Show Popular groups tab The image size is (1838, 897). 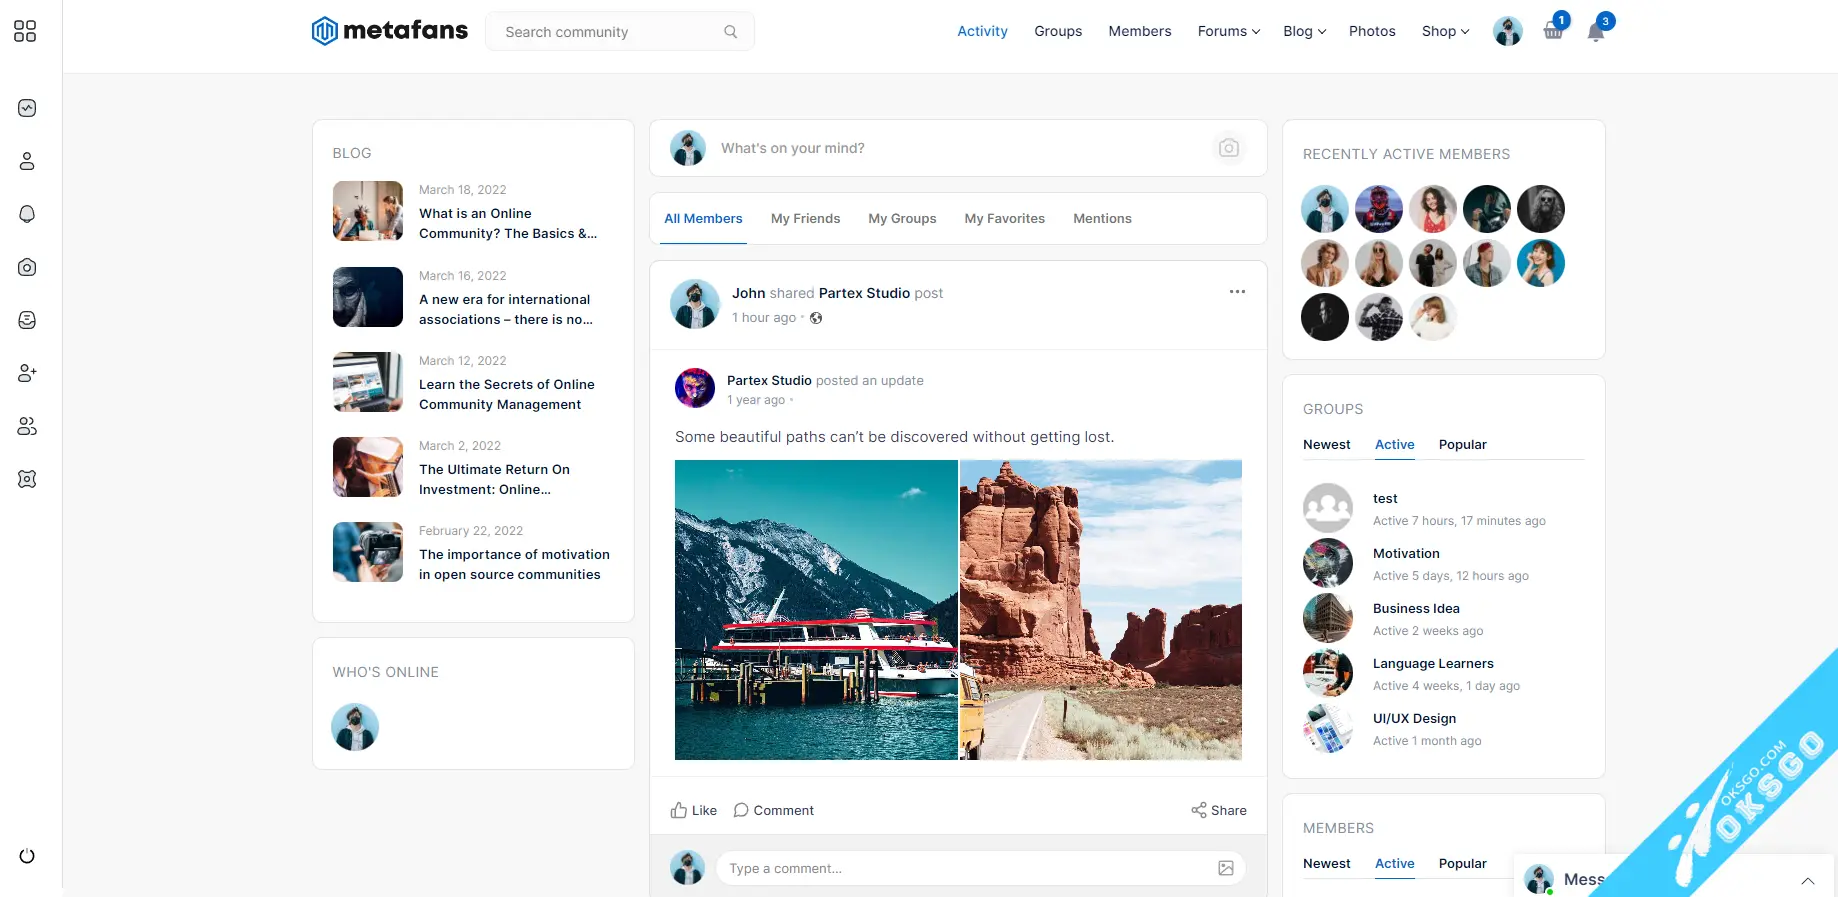point(1462,444)
